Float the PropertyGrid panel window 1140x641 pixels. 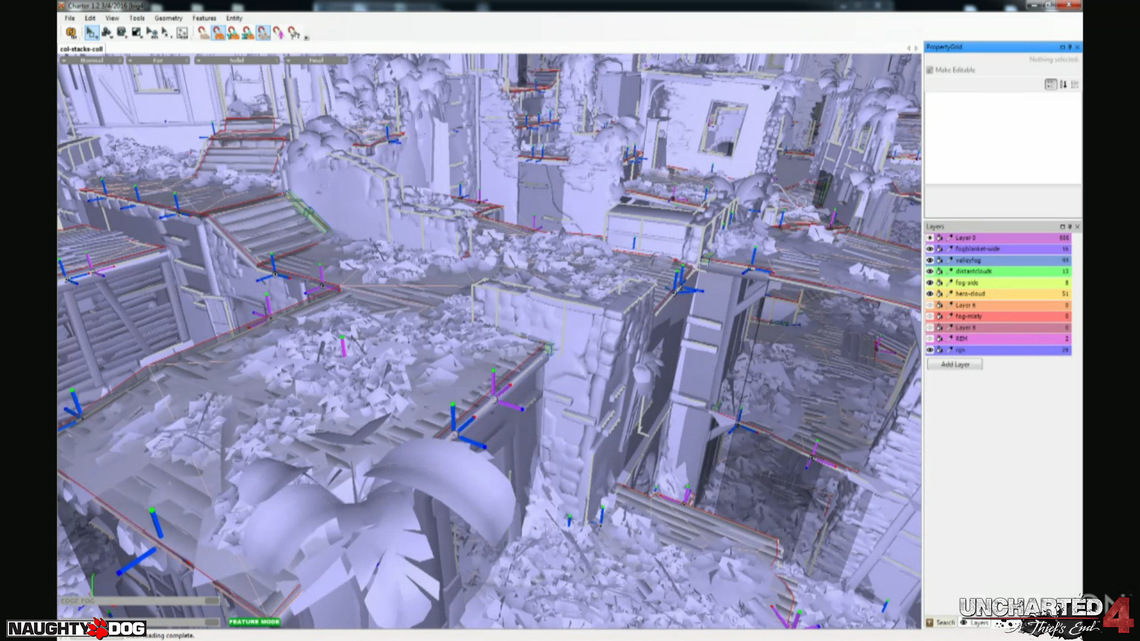click(1062, 47)
